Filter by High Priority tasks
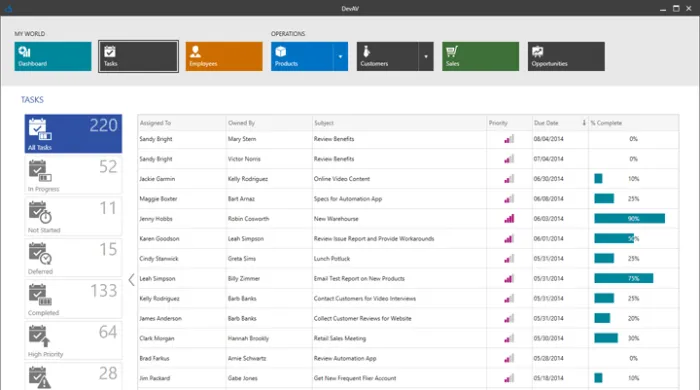700x390 pixels. (73, 340)
